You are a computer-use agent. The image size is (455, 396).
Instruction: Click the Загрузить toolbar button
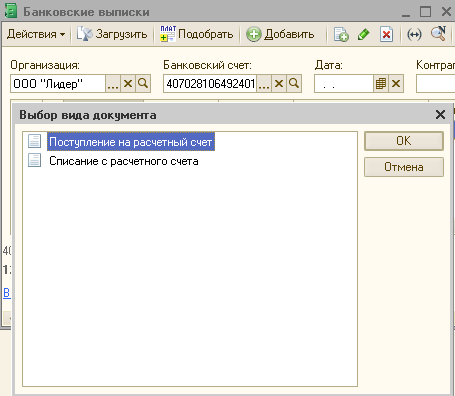112,34
